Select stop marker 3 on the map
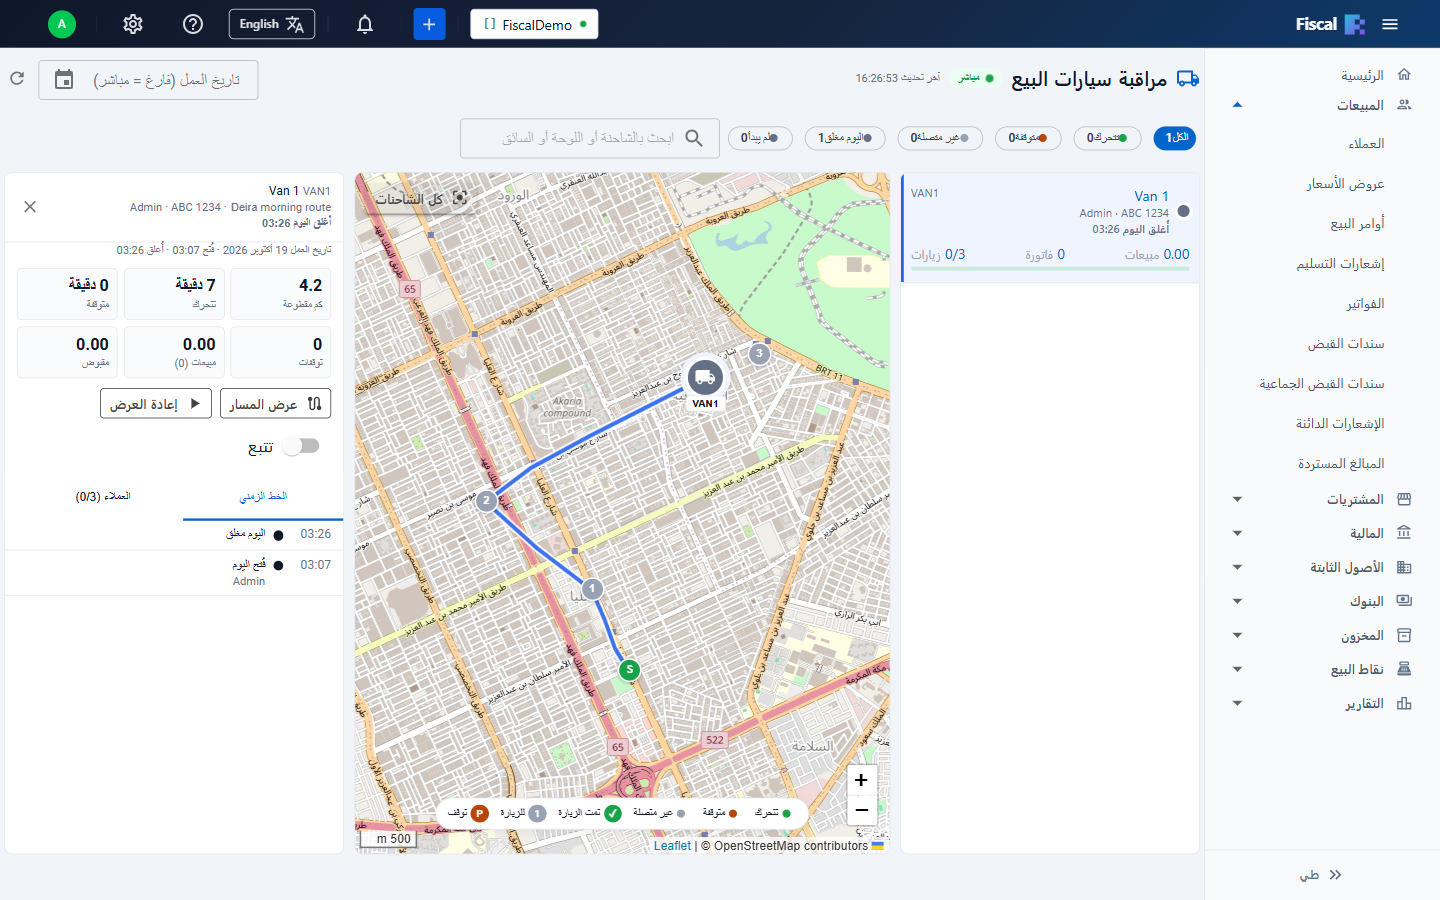The width and height of the screenshot is (1440, 900). (760, 353)
